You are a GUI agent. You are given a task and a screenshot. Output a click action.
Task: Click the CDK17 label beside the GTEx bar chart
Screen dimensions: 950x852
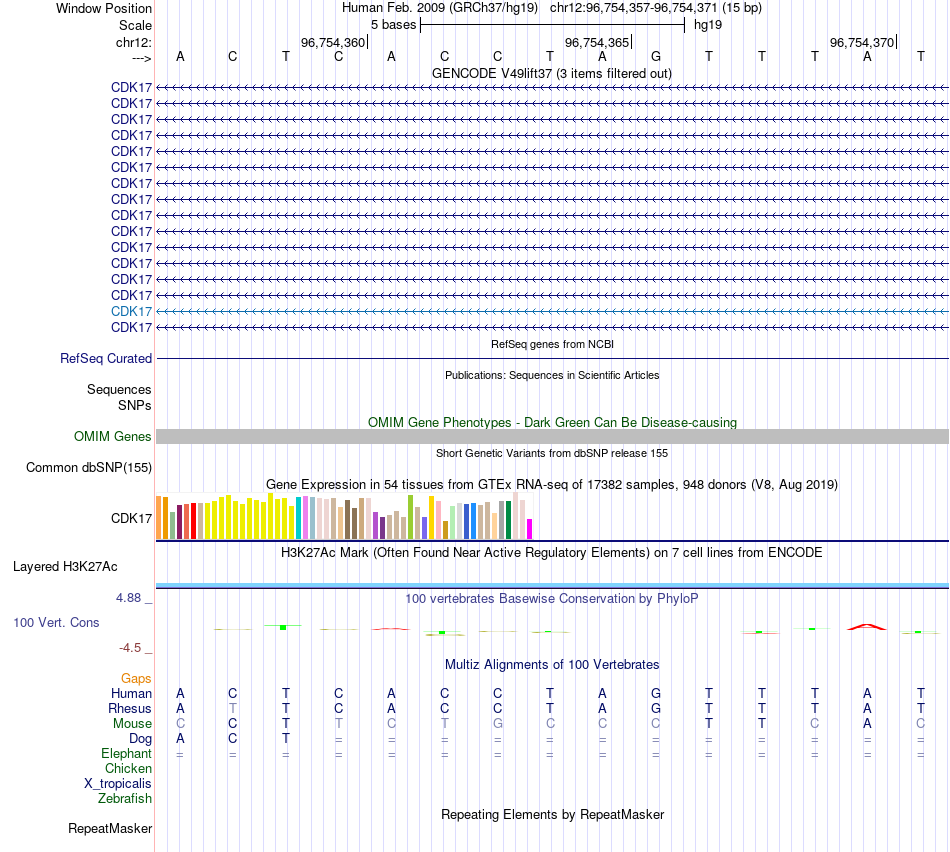(131, 519)
